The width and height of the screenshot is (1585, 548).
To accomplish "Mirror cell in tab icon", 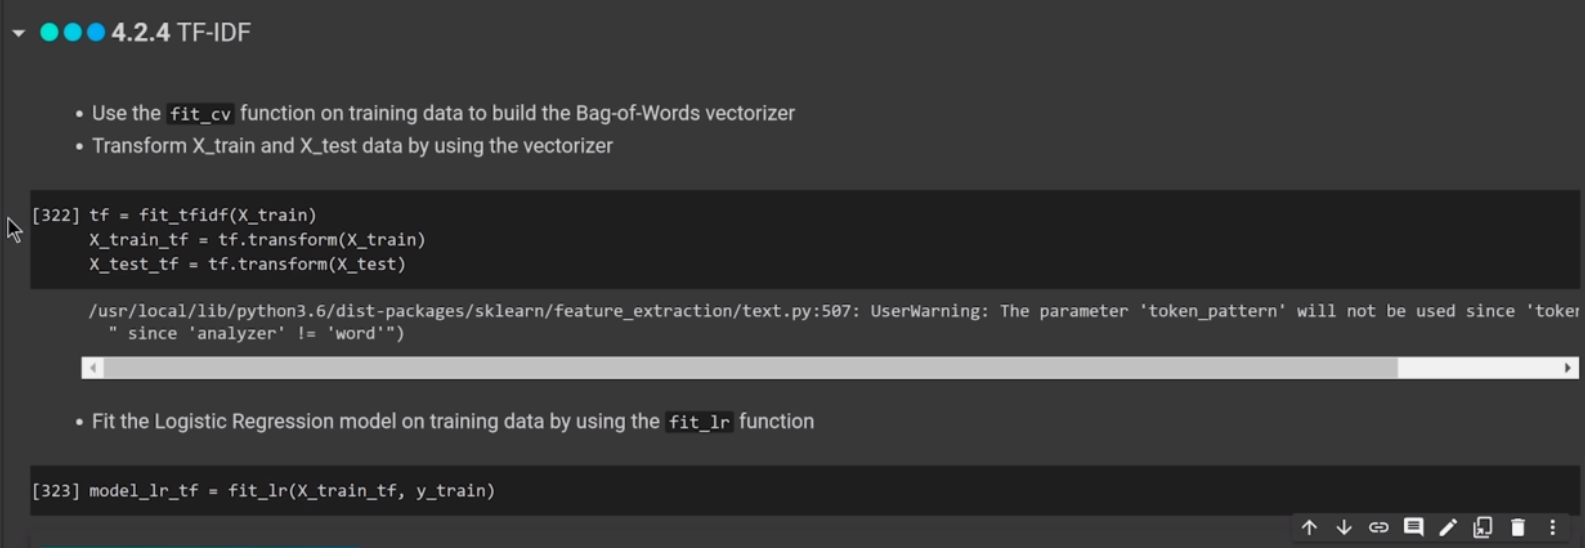I will (x=1483, y=527).
